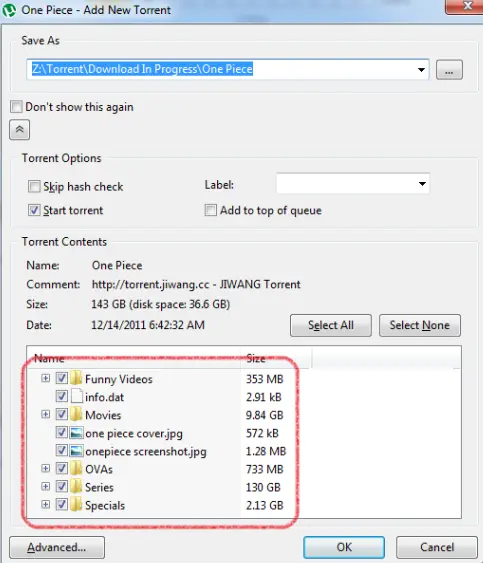Click the torrent.jiwang.cc comment text
The image size is (483, 563).
(196, 284)
